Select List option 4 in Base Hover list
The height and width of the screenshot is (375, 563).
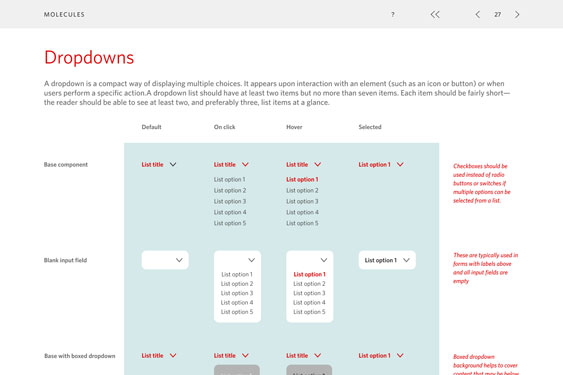click(x=302, y=212)
